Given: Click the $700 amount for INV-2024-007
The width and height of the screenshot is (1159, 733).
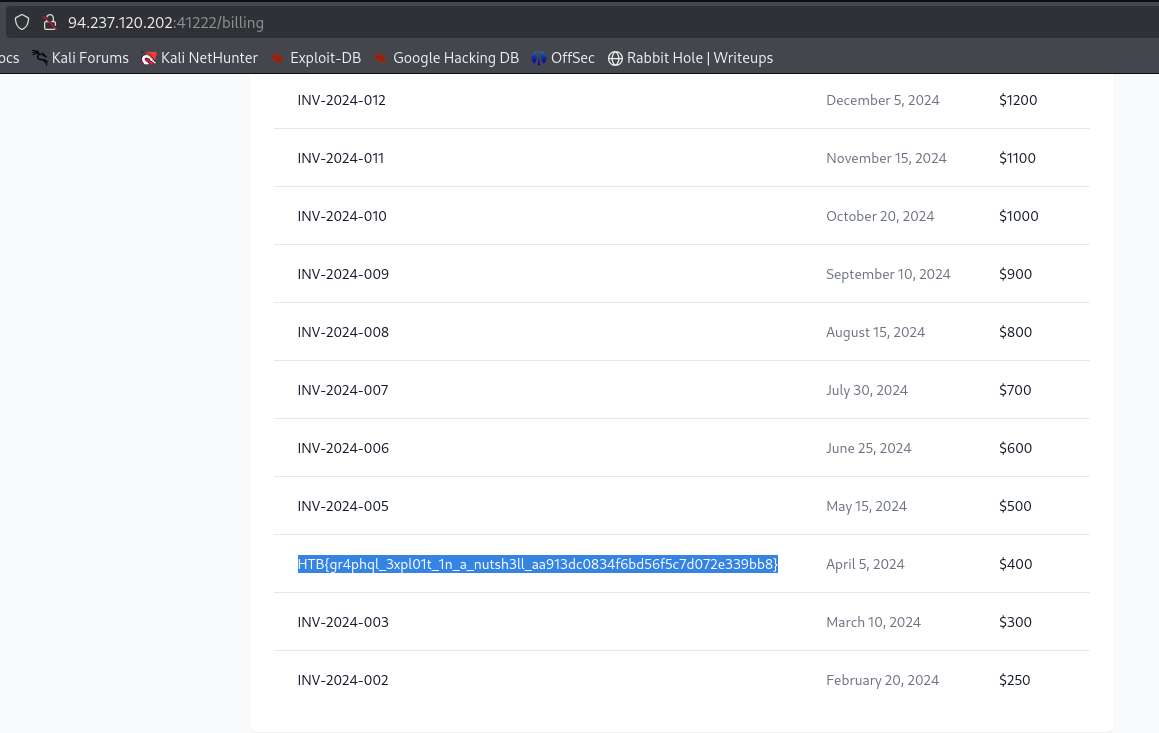Looking at the screenshot, I should [1015, 390].
